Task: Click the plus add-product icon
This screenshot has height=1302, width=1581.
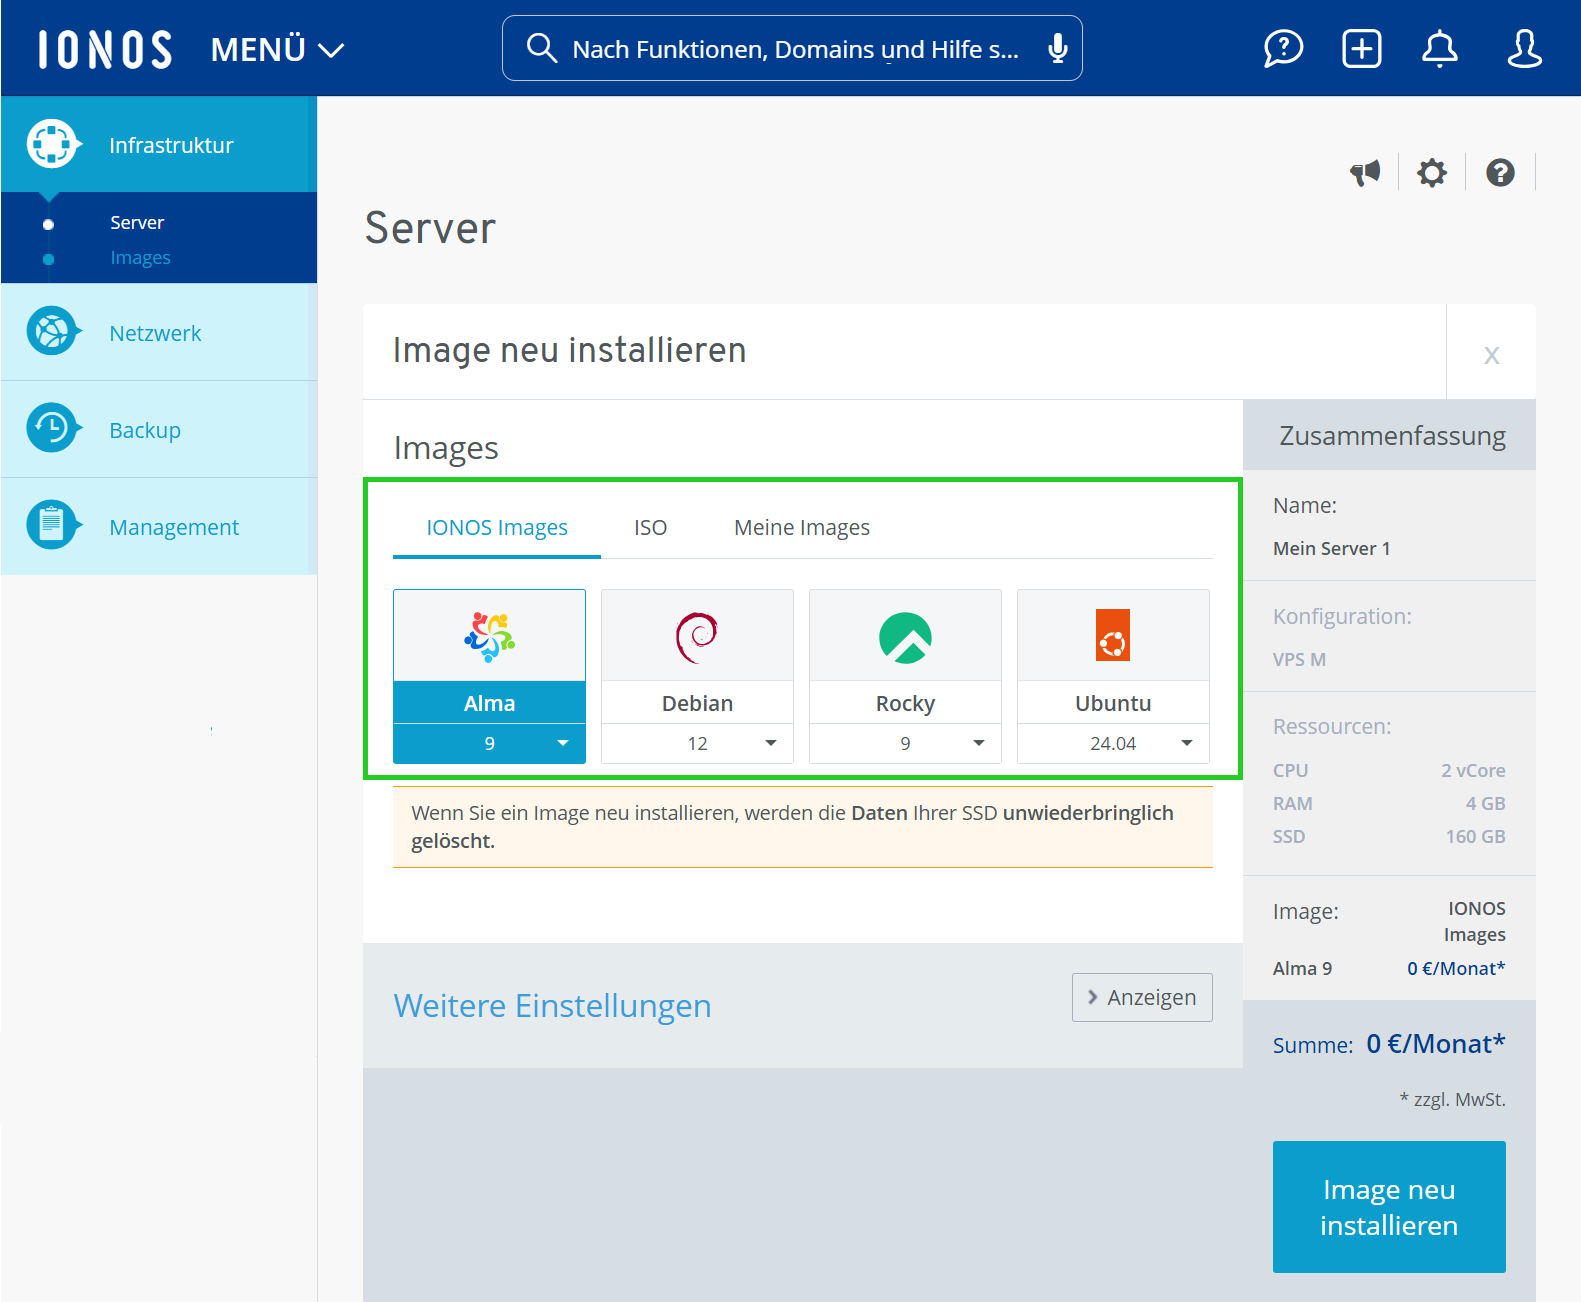Action: click(1361, 48)
